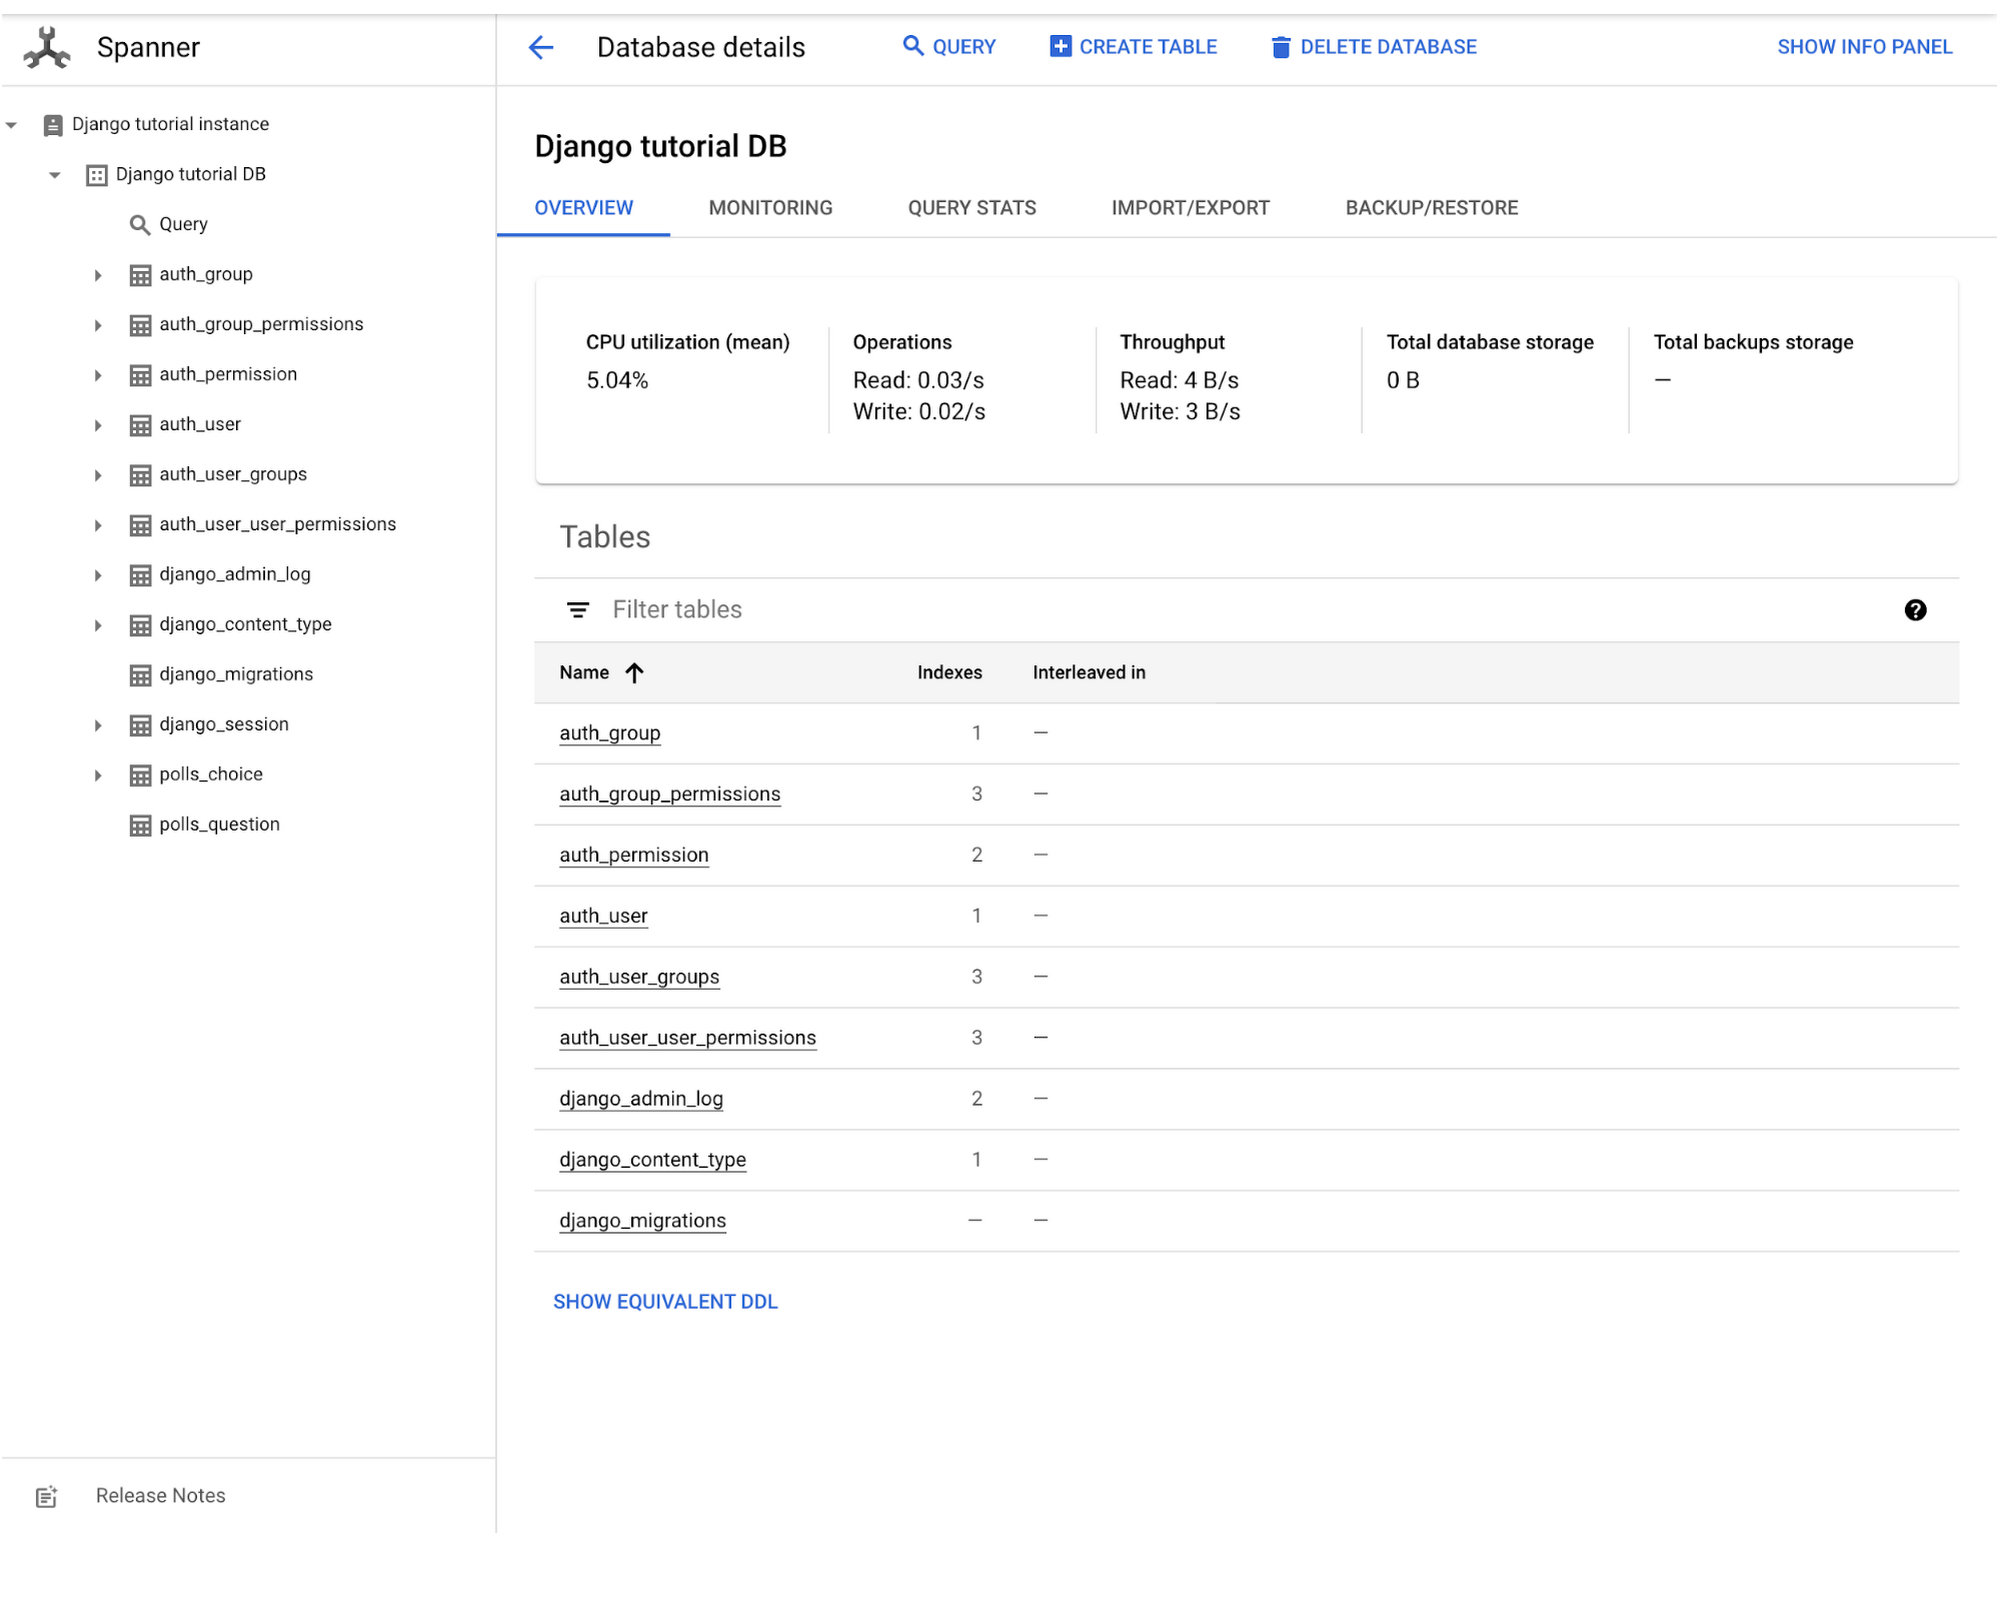This screenshot has height=1601, width=2000.
Task: Expand the auth_group_permissions tree node
Action: pyautogui.click(x=98, y=325)
